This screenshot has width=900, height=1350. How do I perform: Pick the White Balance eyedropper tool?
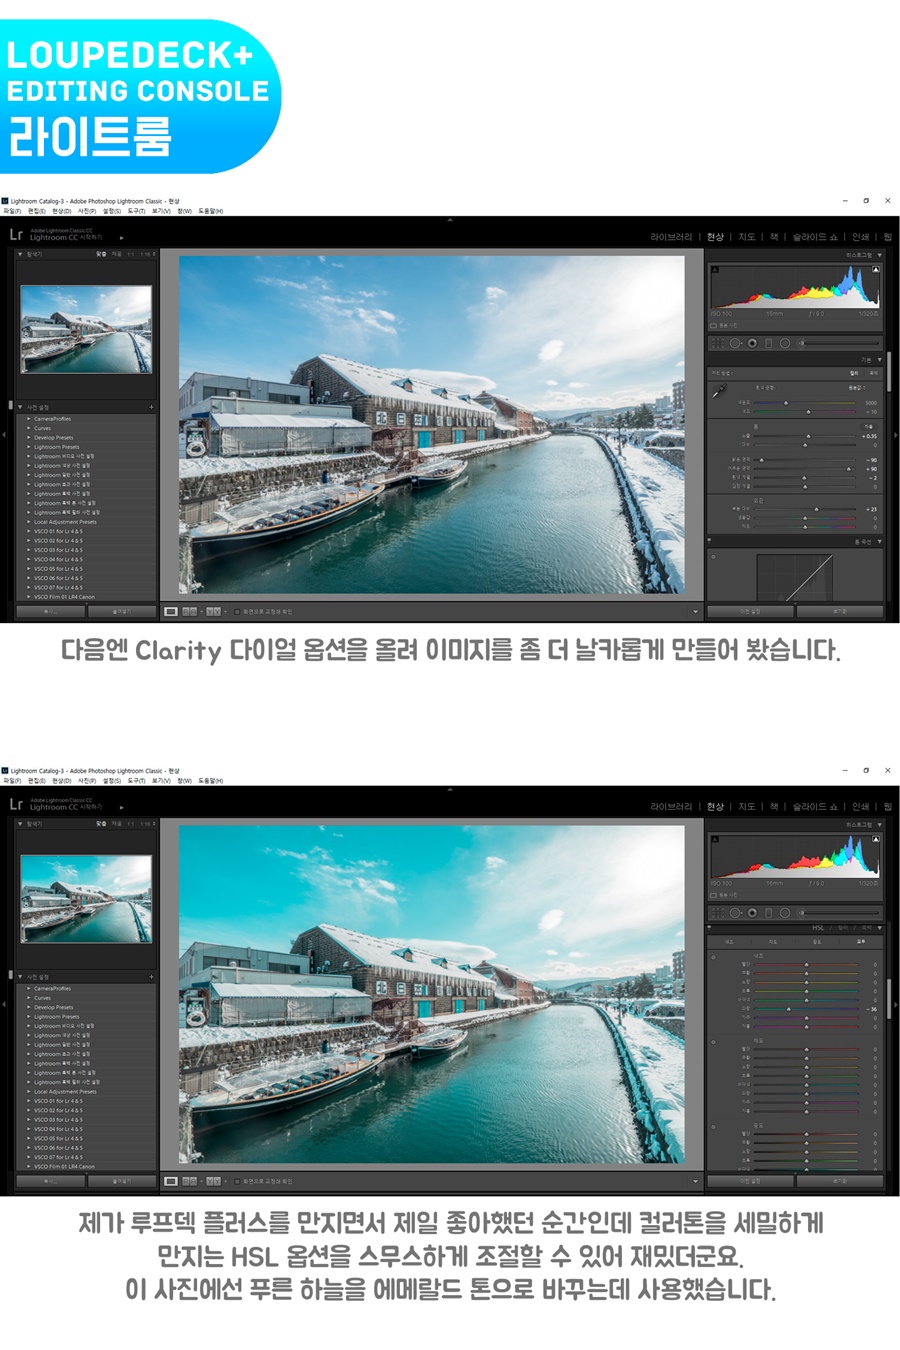[x=719, y=391]
